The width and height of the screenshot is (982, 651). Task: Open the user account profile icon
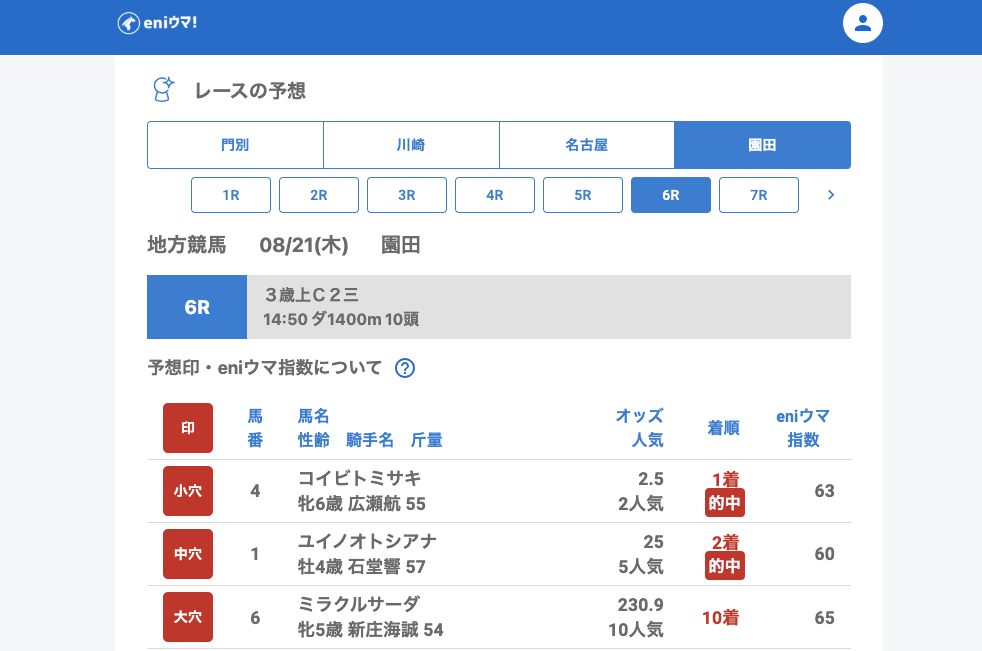point(863,23)
